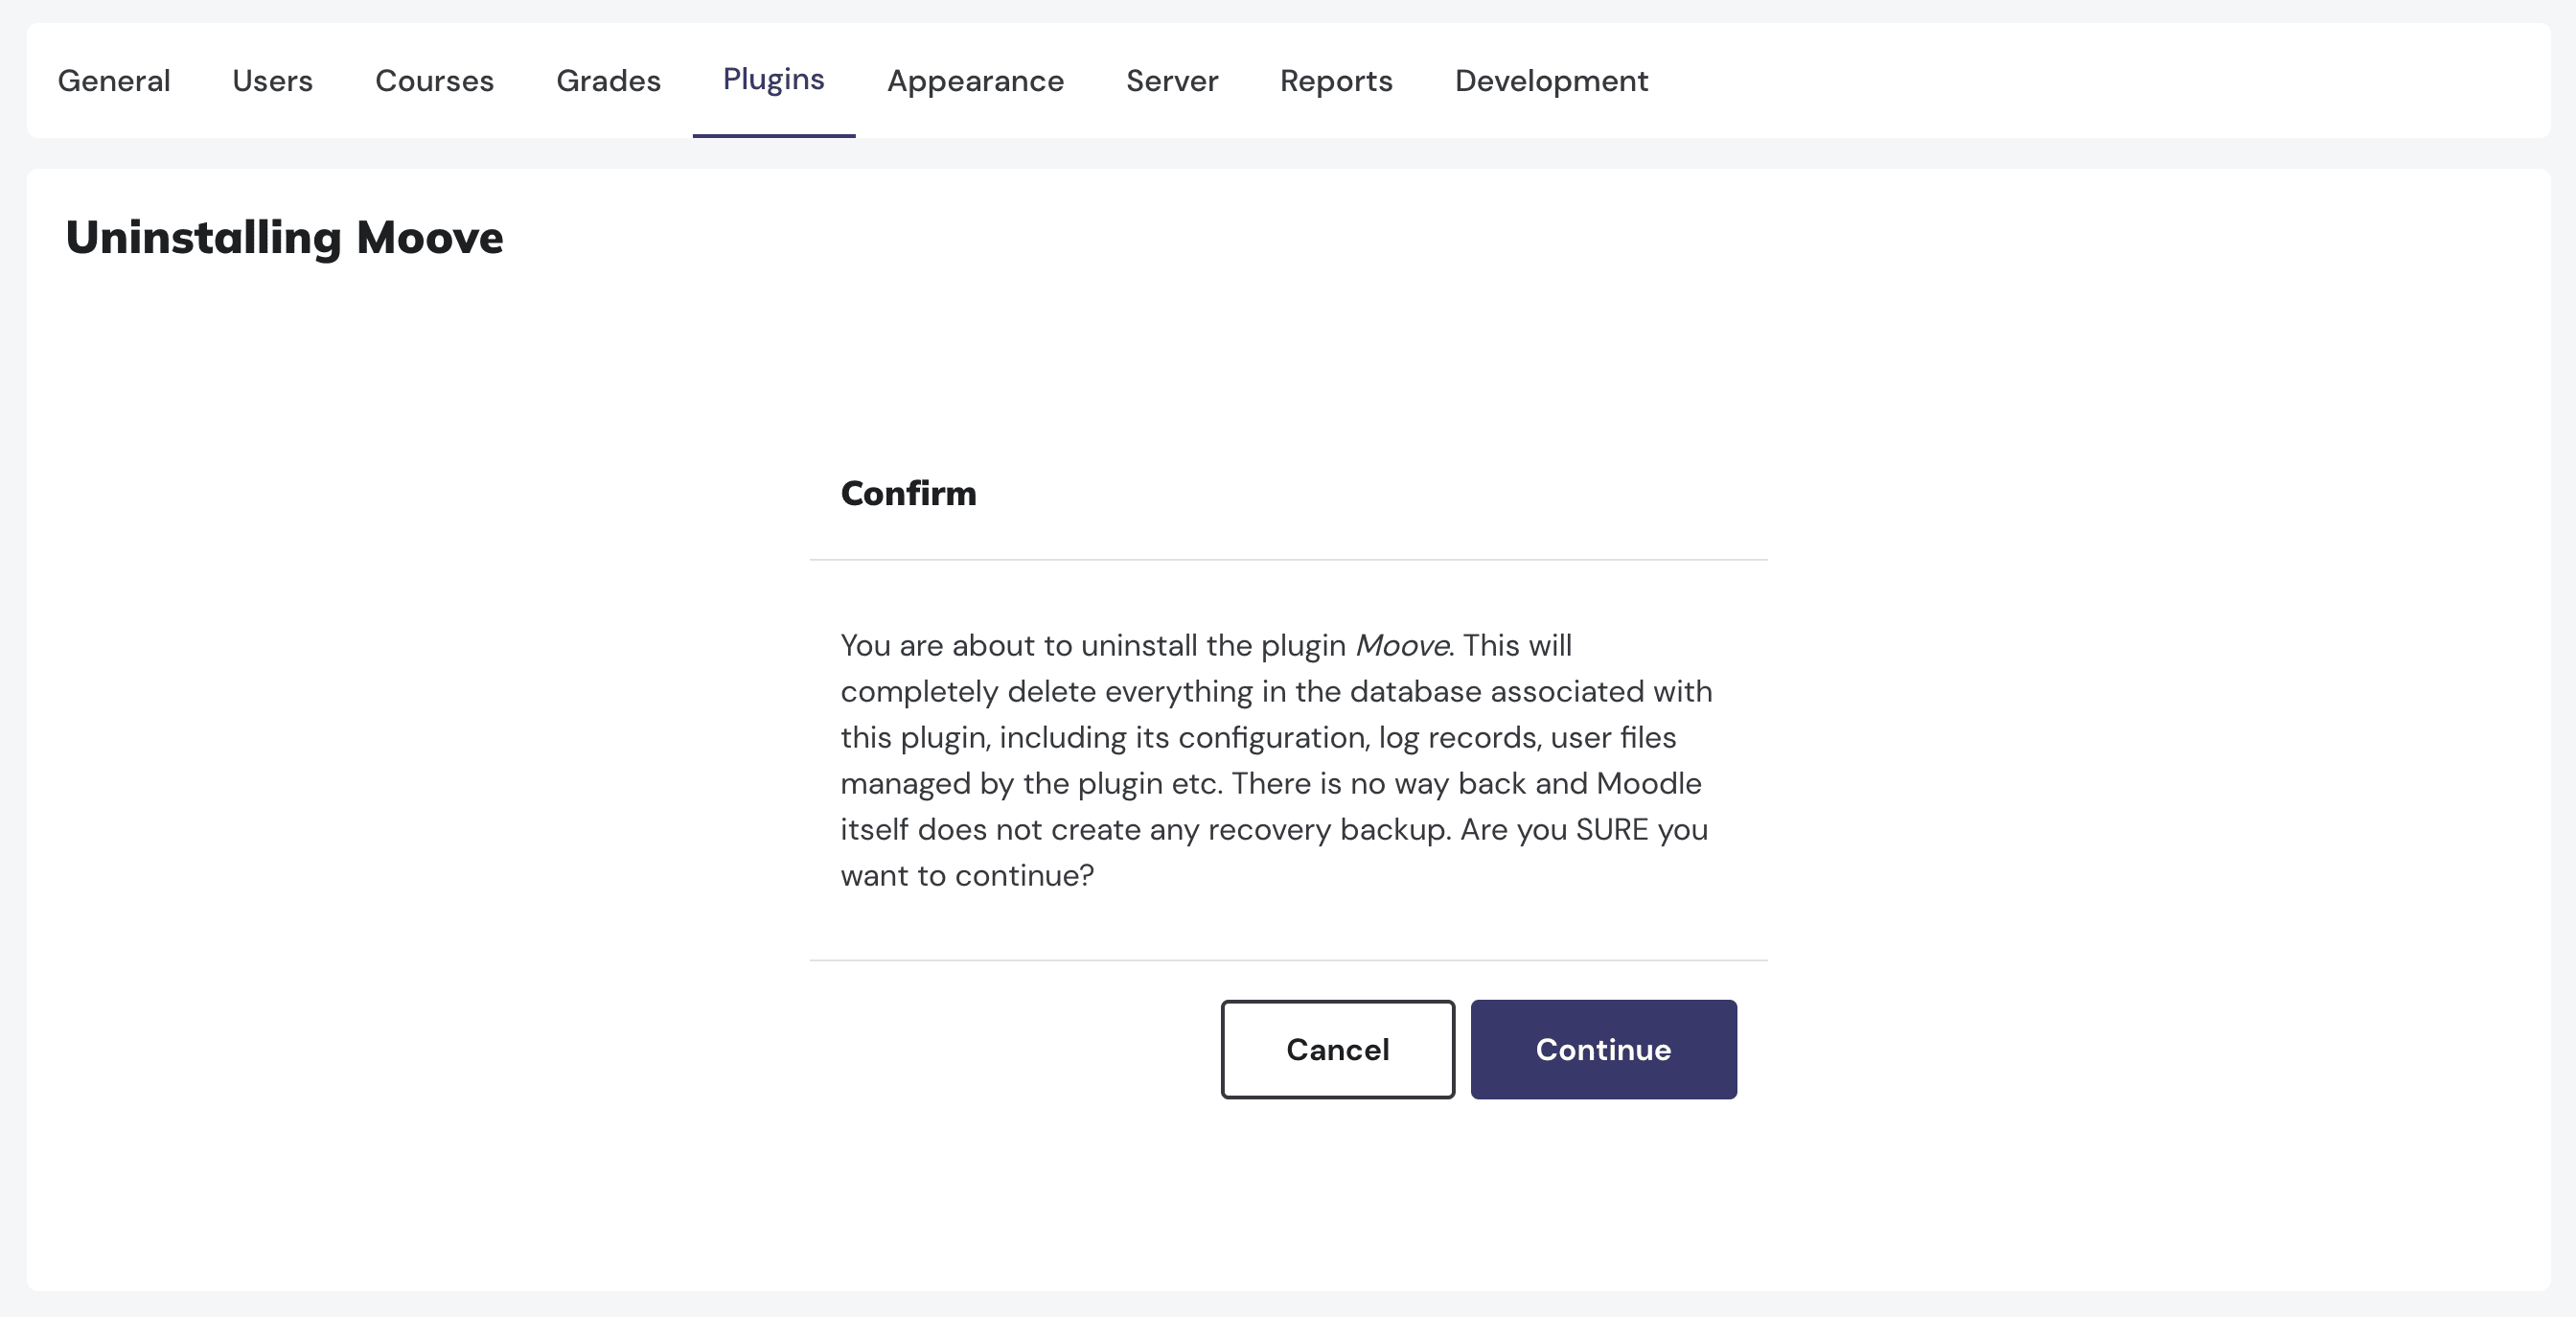Select the Grades menu item
Image resolution: width=2576 pixels, height=1317 pixels.
[x=608, y=79]
